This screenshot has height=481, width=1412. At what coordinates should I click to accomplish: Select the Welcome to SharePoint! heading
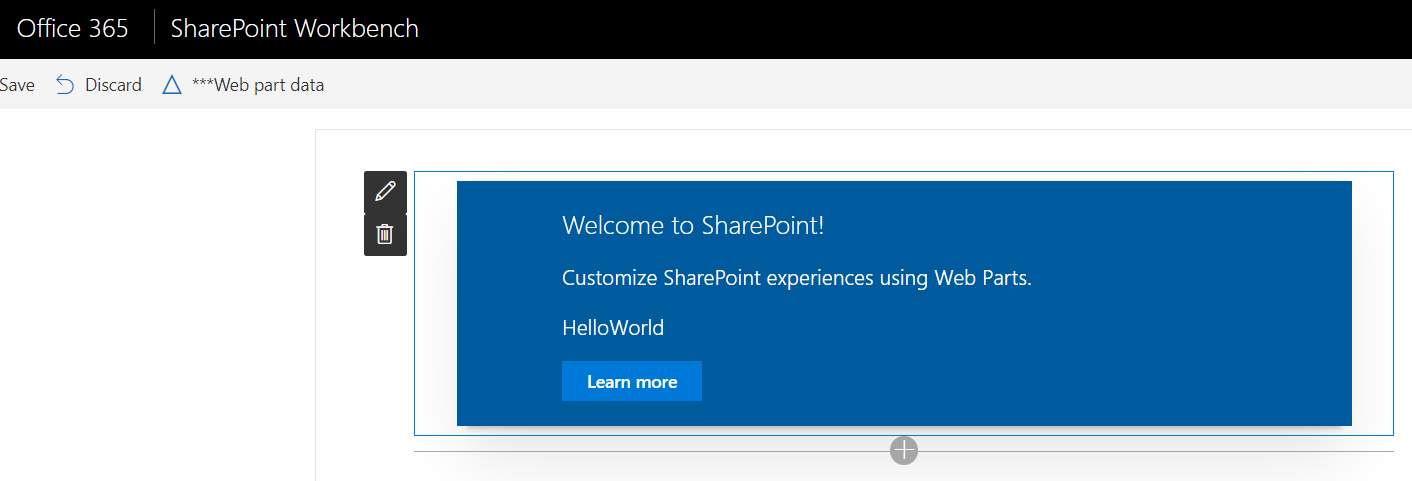tap(693, 225)
